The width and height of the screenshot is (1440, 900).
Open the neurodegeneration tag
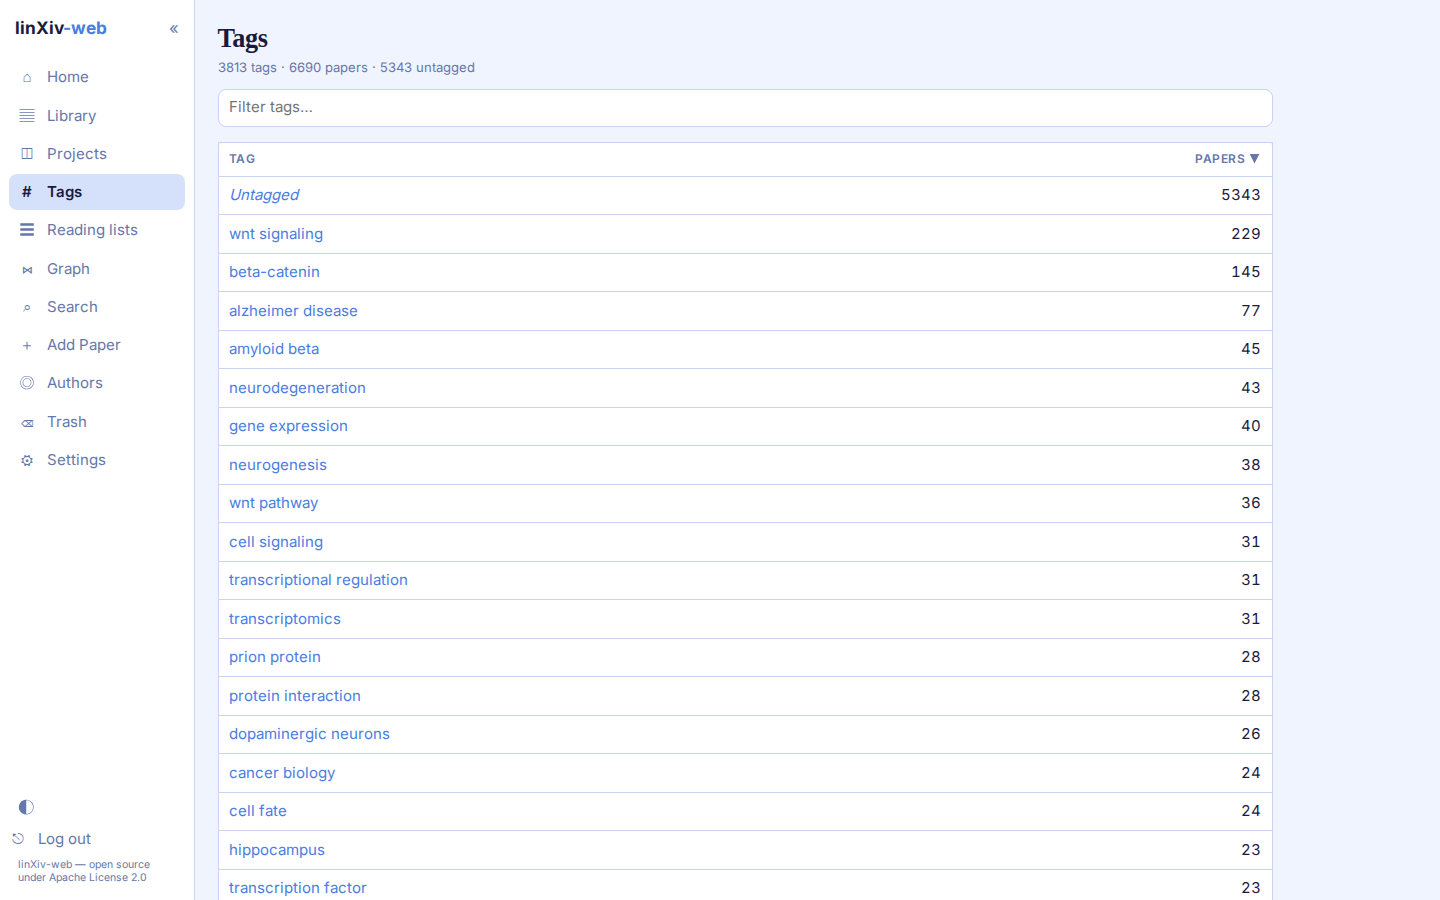tap(297, 388)
